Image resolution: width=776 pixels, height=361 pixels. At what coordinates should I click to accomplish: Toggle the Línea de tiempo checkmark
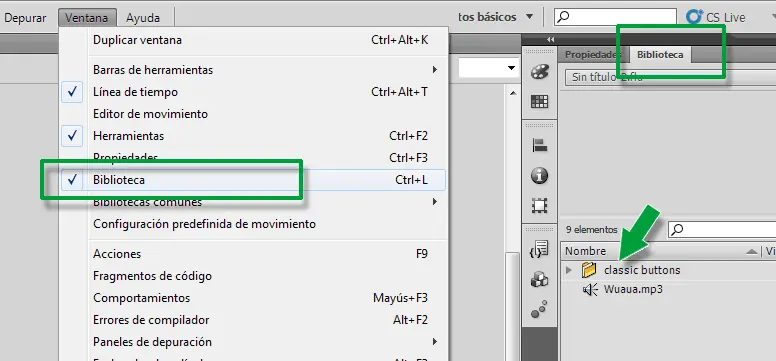[72, 92]
